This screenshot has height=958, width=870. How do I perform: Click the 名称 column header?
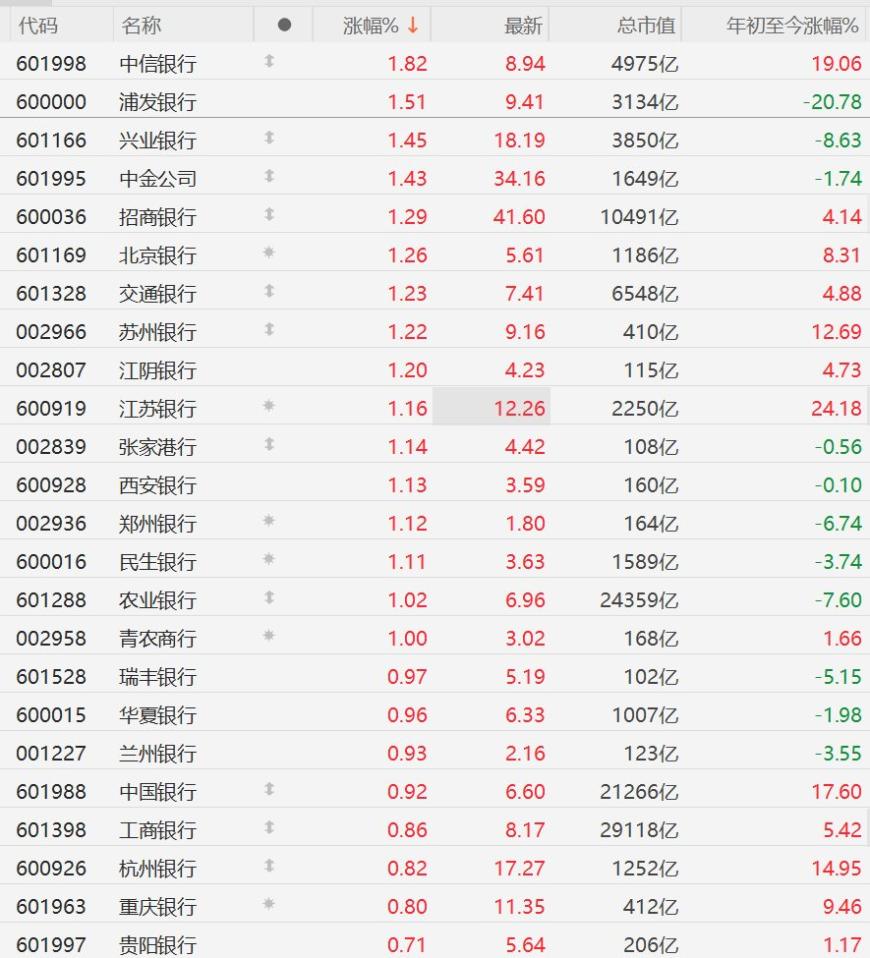(x=141, y=26)
